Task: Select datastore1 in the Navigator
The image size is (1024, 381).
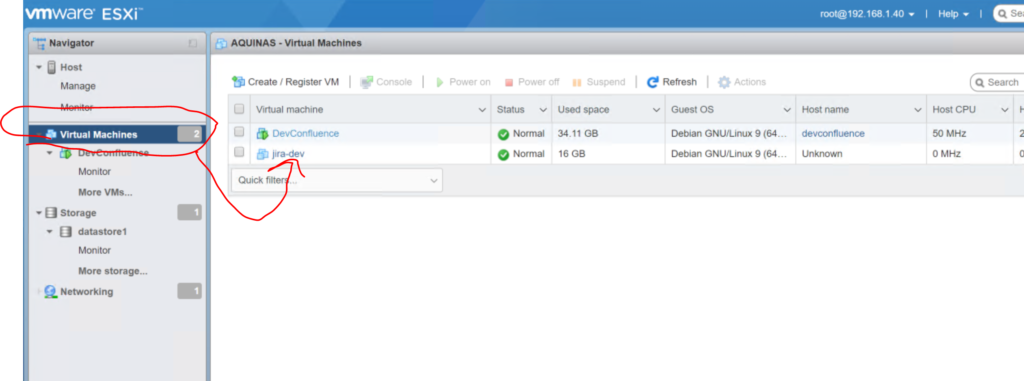Action: click(x=102, y=232)
